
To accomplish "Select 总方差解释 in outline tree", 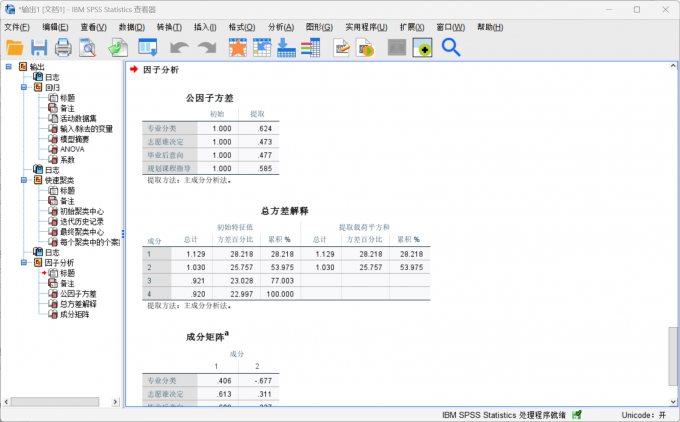I will coord(78,304).
